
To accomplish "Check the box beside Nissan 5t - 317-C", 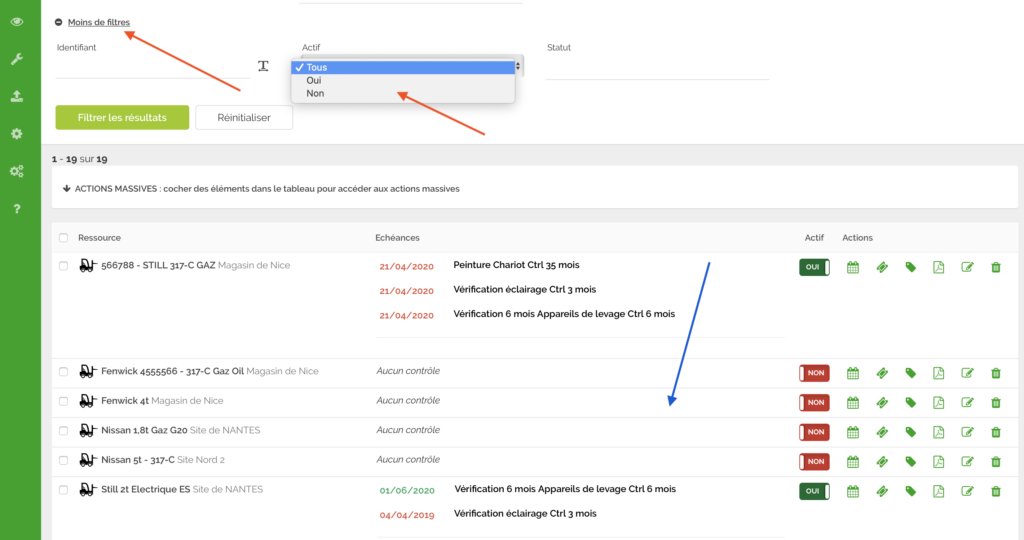I will 64,461.
